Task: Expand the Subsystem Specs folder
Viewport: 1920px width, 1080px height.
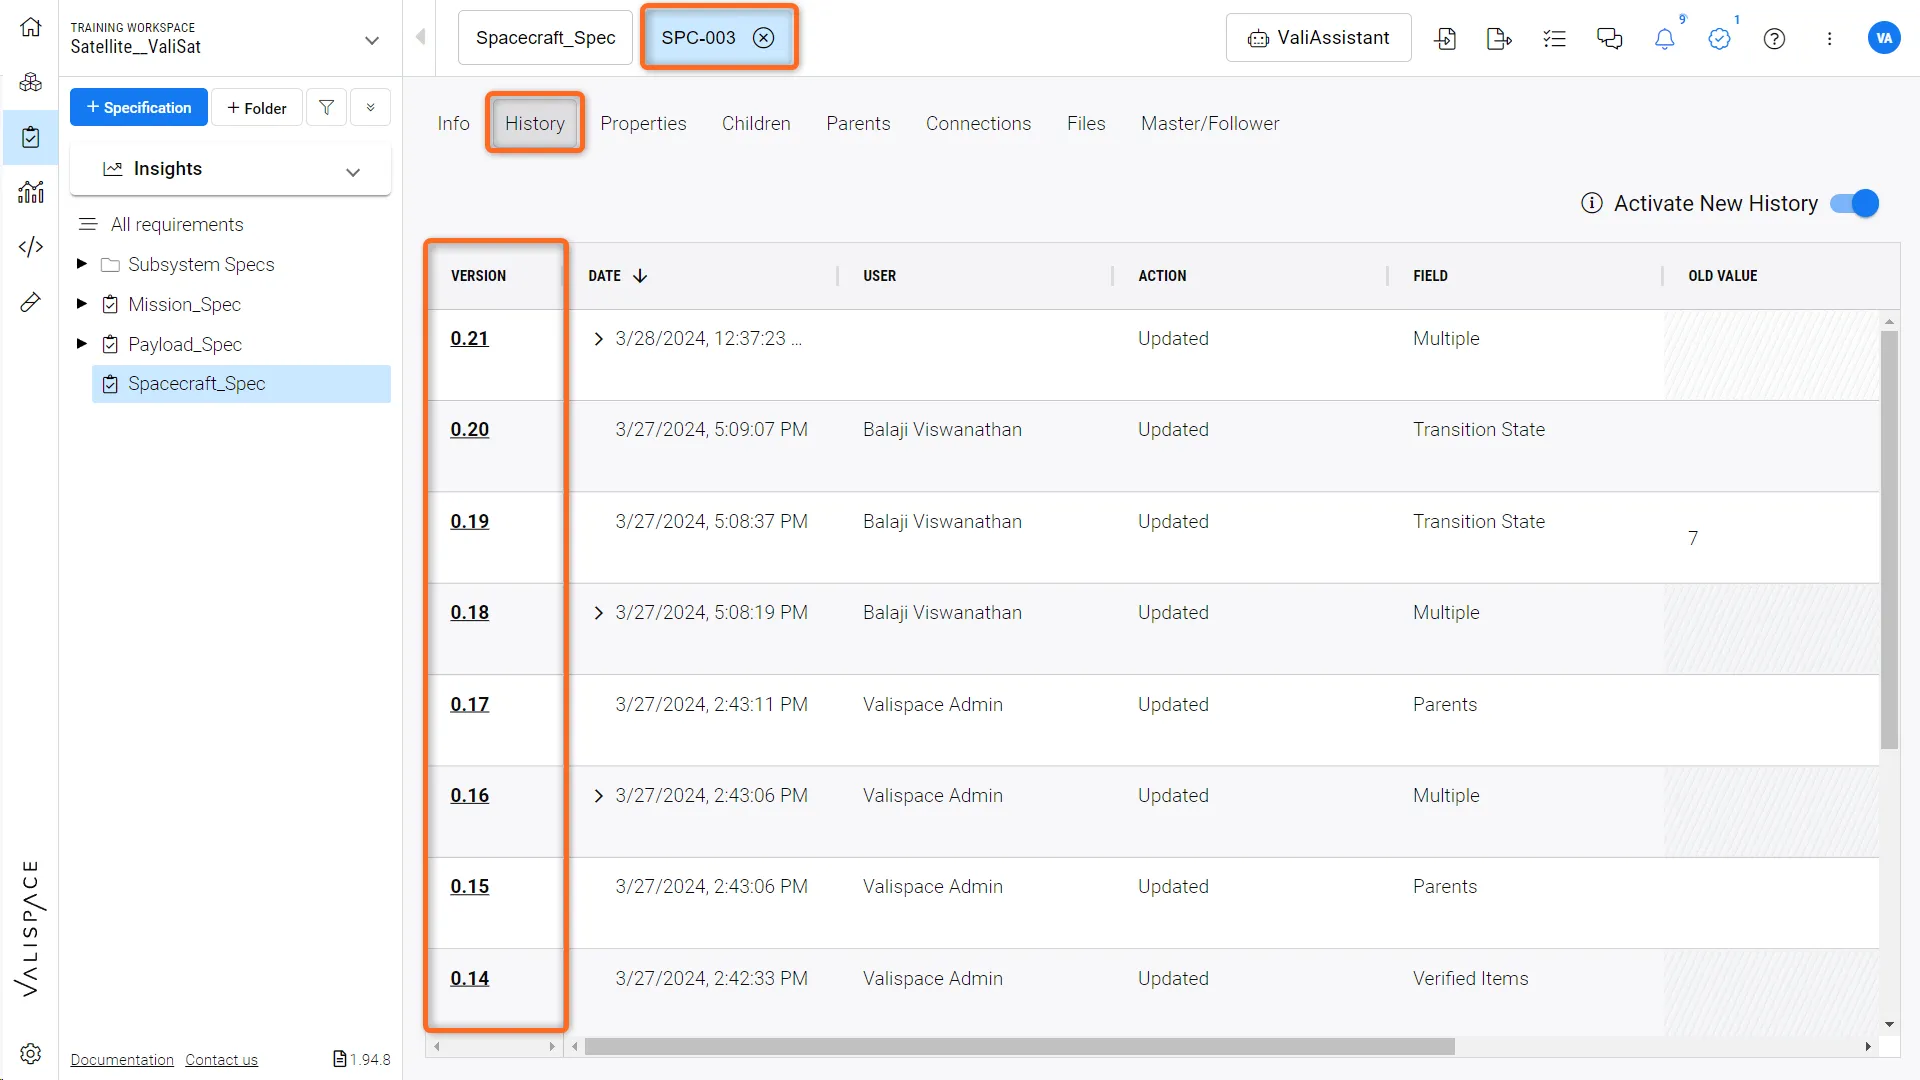Action: click(82, 264)
